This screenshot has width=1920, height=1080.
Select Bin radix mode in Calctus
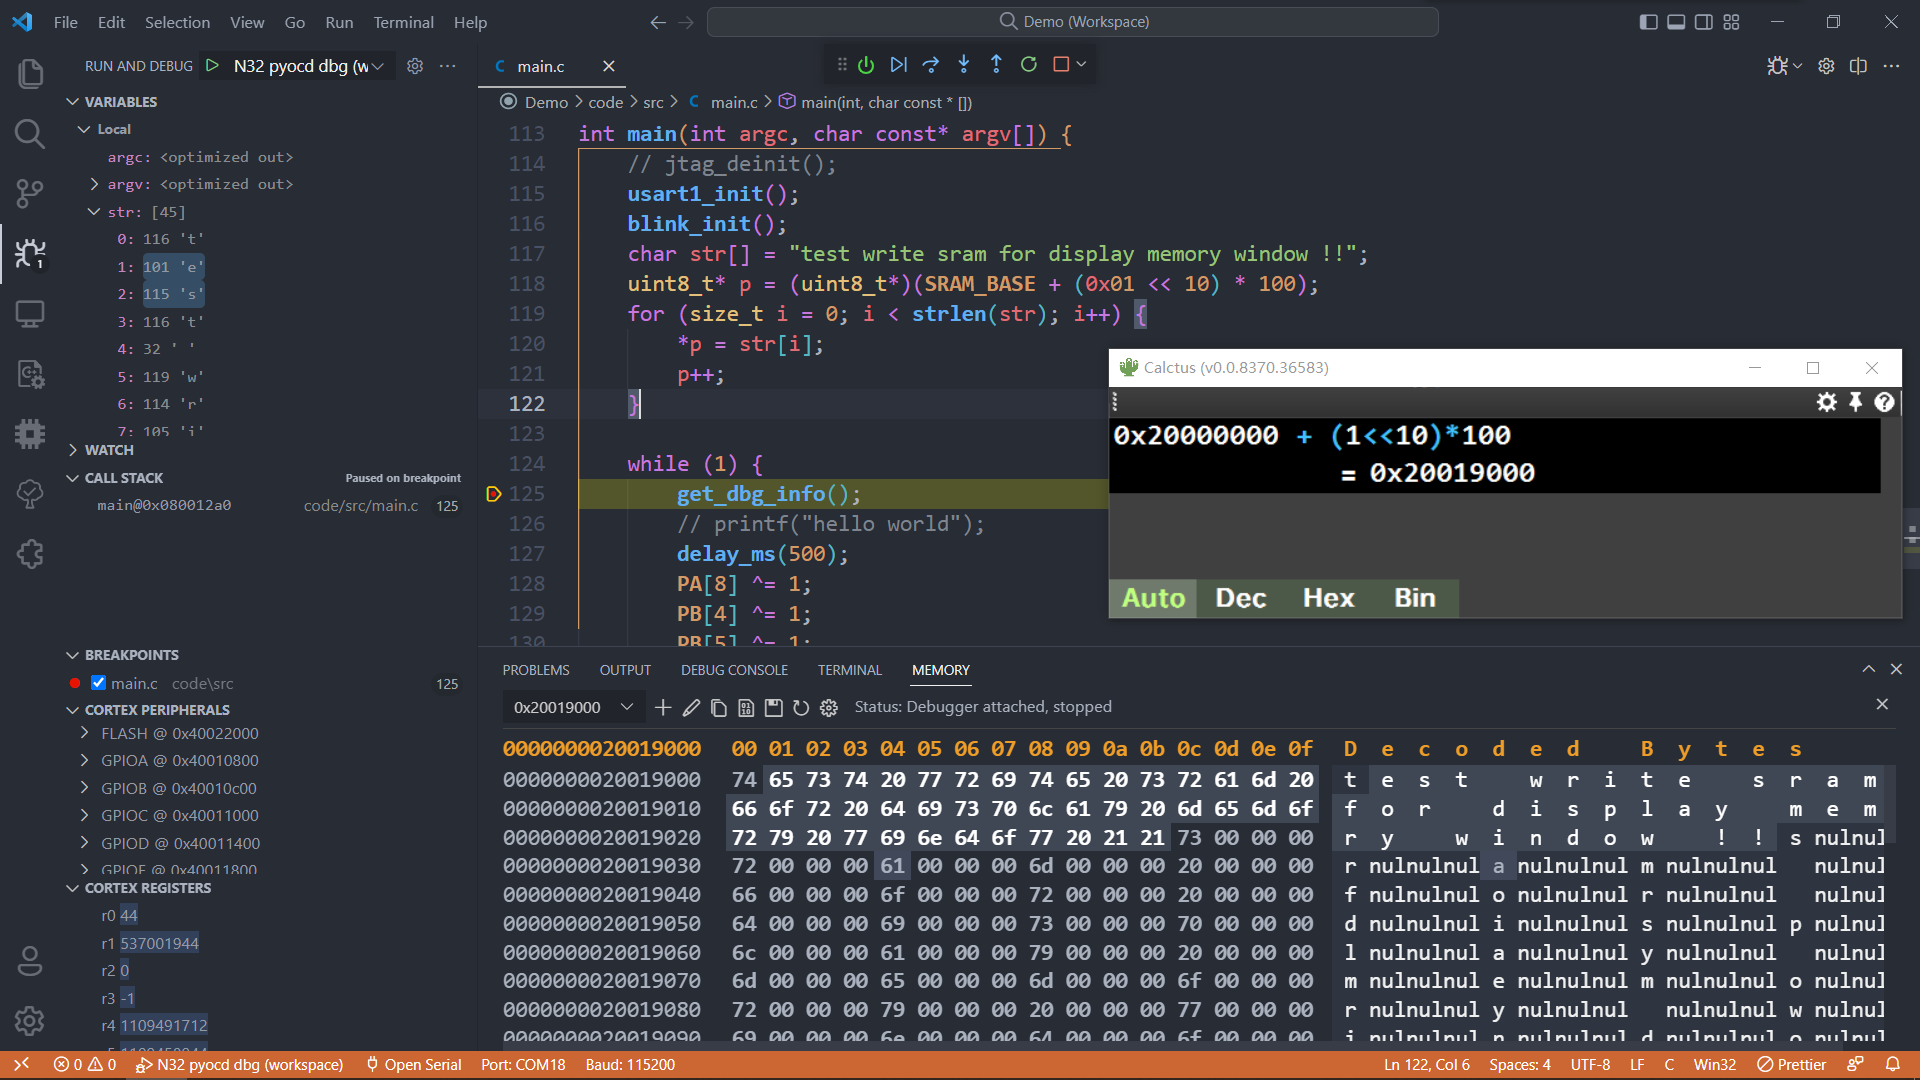coord(1415,598)
